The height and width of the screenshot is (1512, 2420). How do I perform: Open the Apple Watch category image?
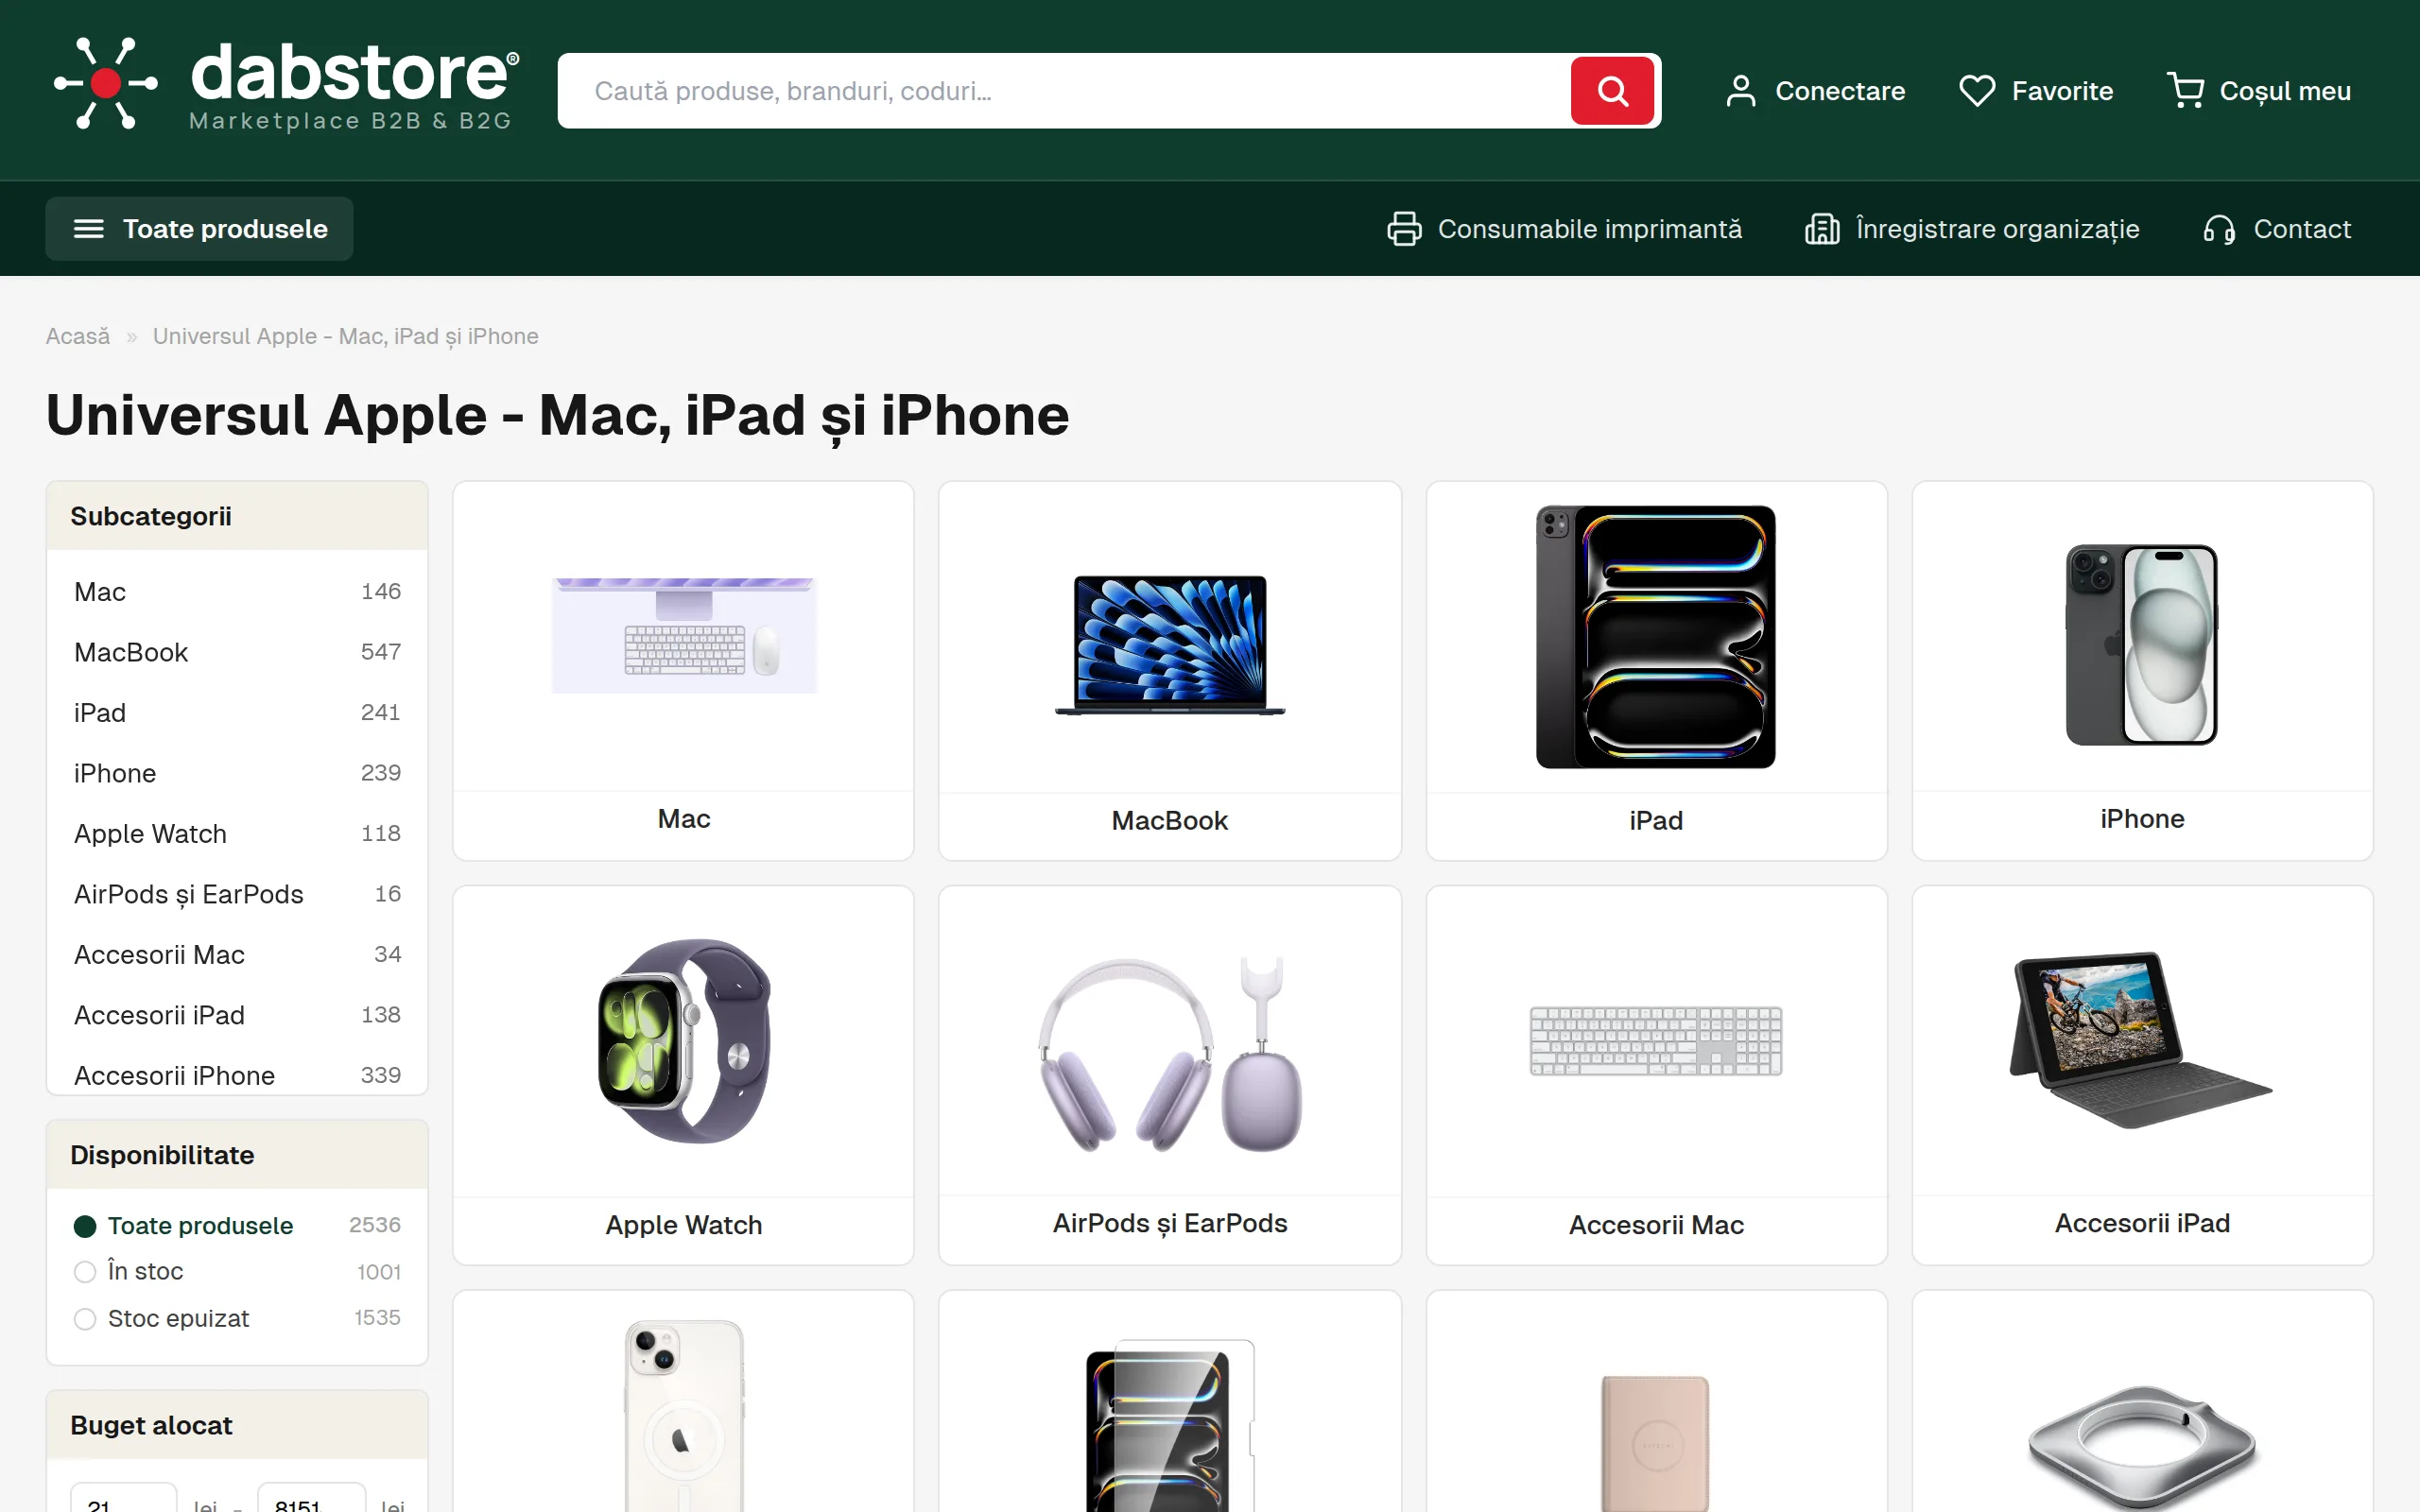(x=684, y=1041)
